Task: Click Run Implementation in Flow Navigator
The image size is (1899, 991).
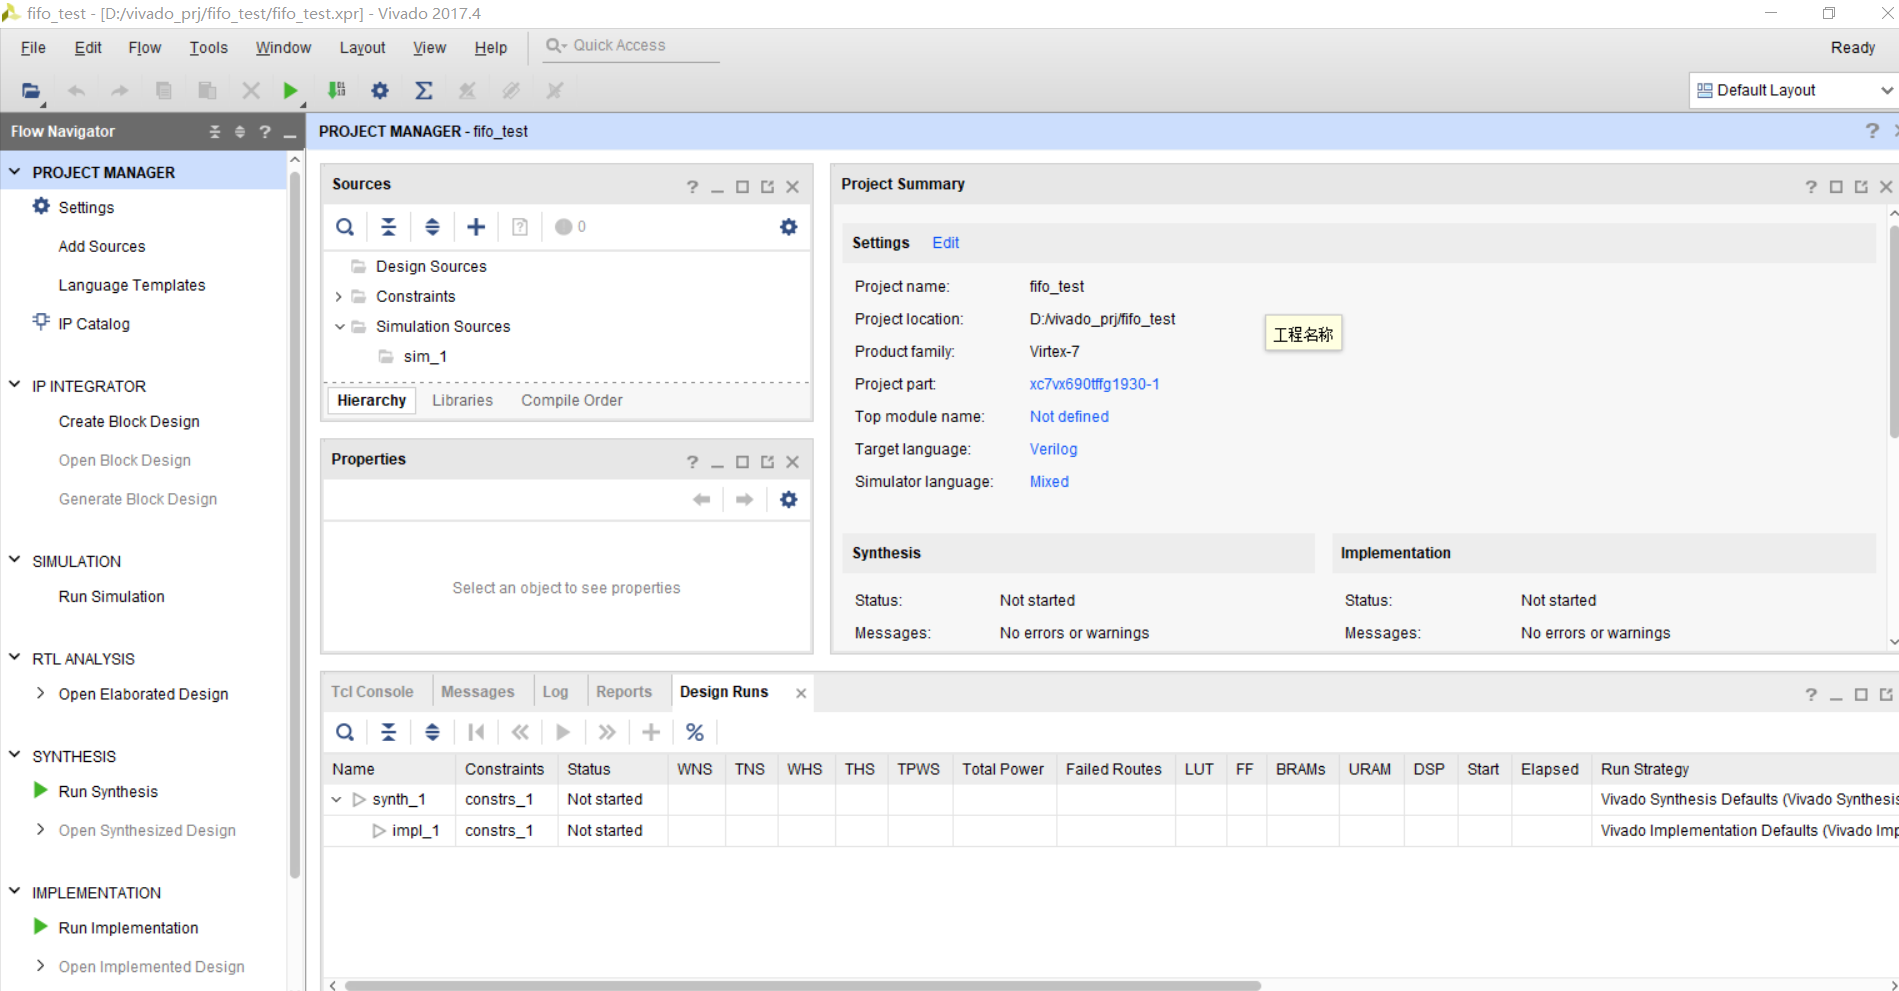Action: [x=128, y=928]
